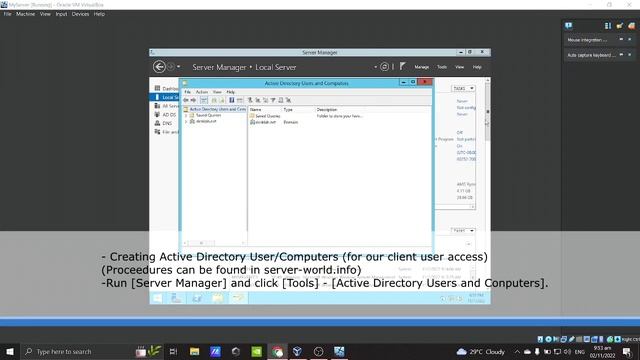The image size is (640, 360).
Task: Click the blue help icon in Active Directory toolbar
Action: point(231,100)
